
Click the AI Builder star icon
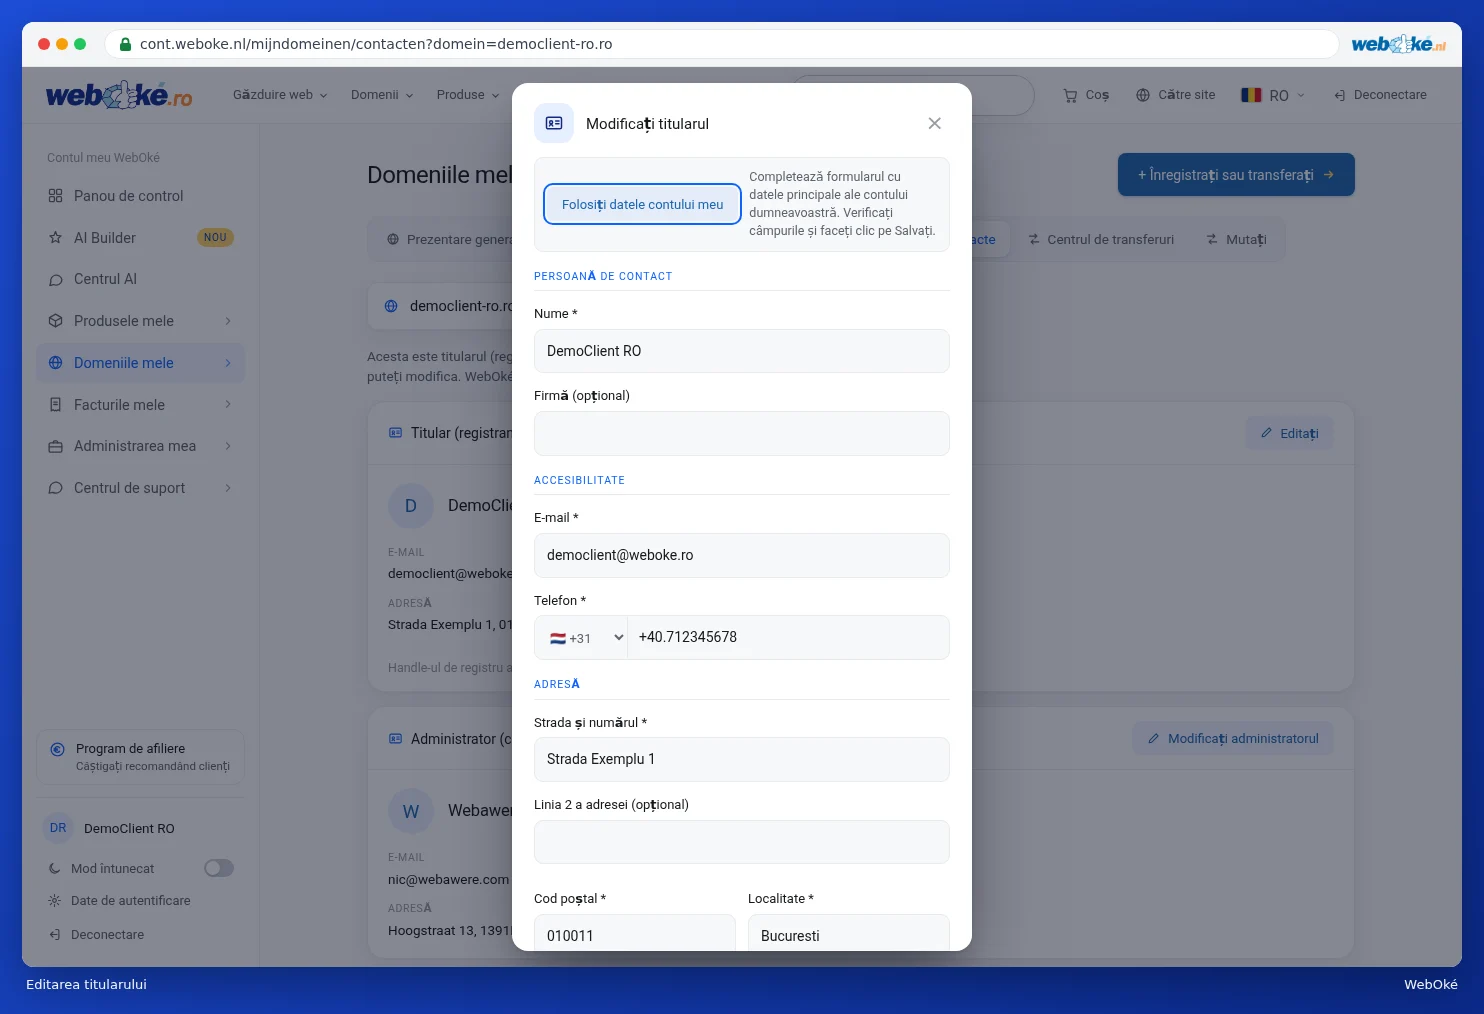[x=55, y=238]
